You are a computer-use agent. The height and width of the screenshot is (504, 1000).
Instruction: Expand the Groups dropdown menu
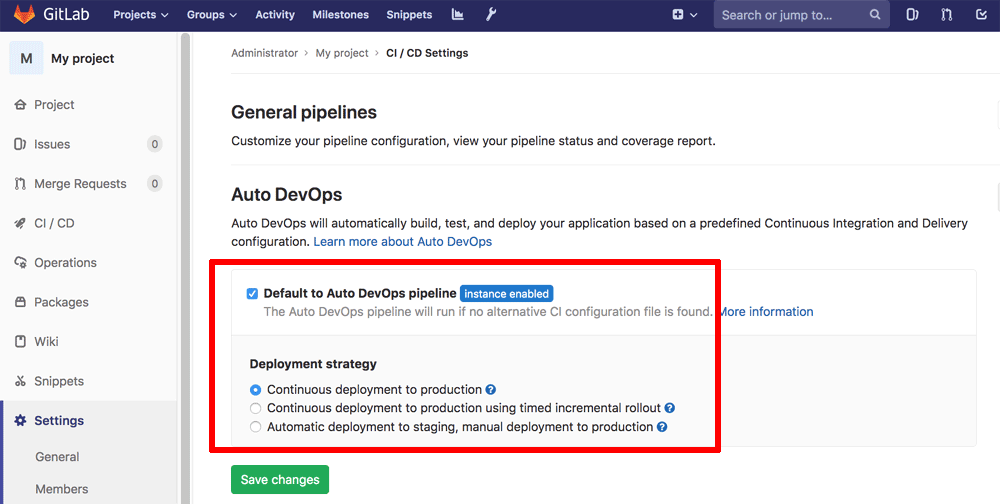(211, 15)
